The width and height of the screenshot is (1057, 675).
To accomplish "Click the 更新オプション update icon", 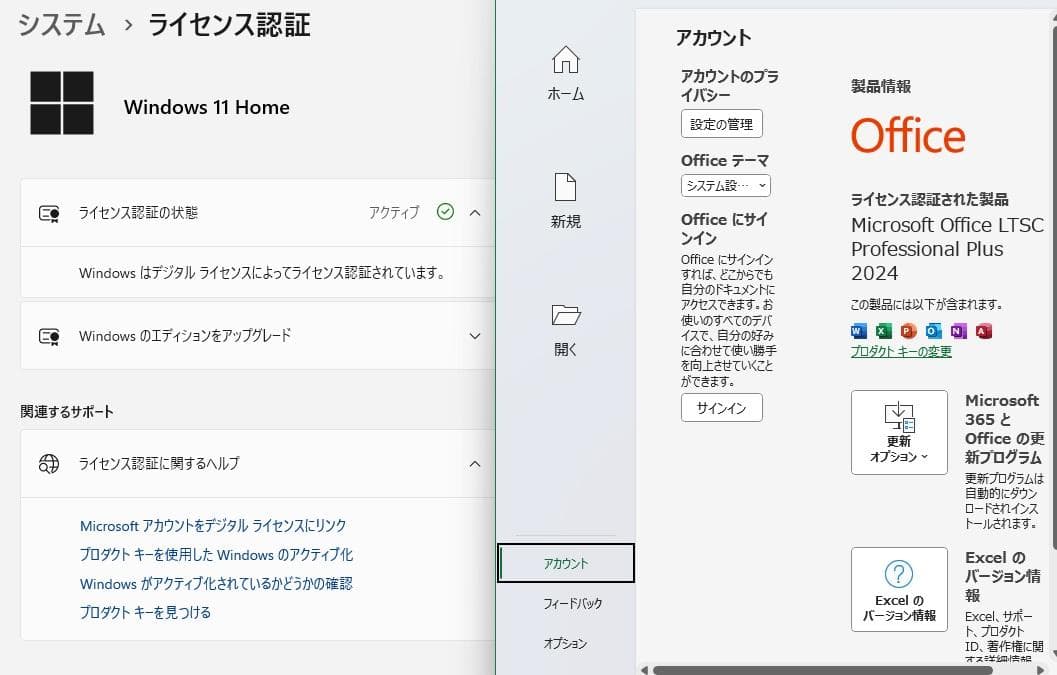I will pyautogui.click(x=897, y=432).
